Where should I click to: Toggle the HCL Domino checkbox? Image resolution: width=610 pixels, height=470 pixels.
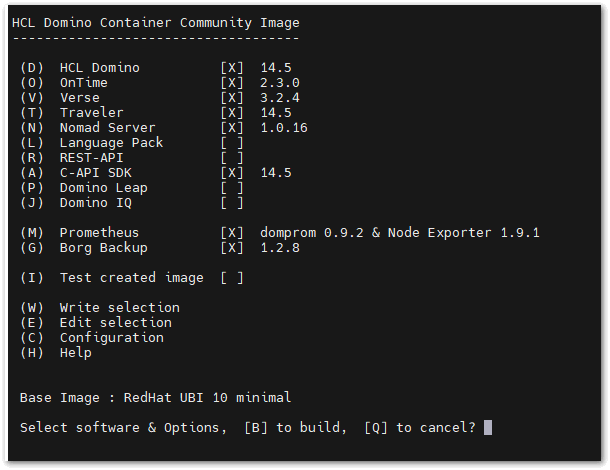click(232, 68)
